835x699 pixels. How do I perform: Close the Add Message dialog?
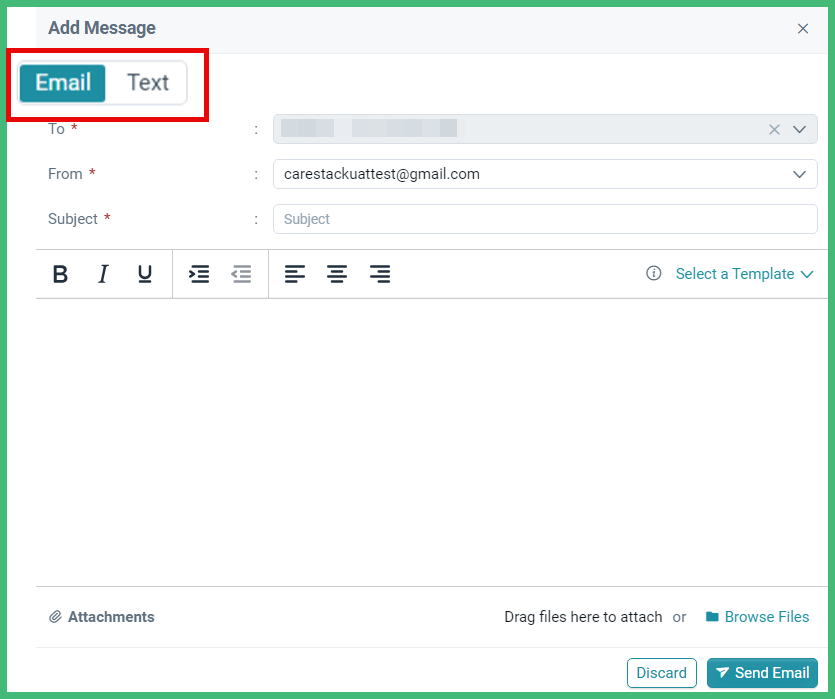point(803,29)
